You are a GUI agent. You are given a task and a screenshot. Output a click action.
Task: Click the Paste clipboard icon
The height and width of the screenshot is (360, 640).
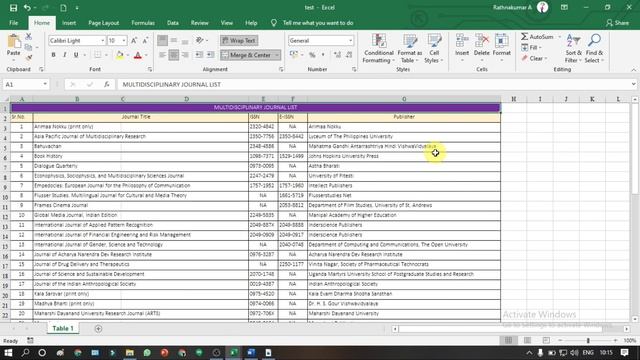point(13,42)
